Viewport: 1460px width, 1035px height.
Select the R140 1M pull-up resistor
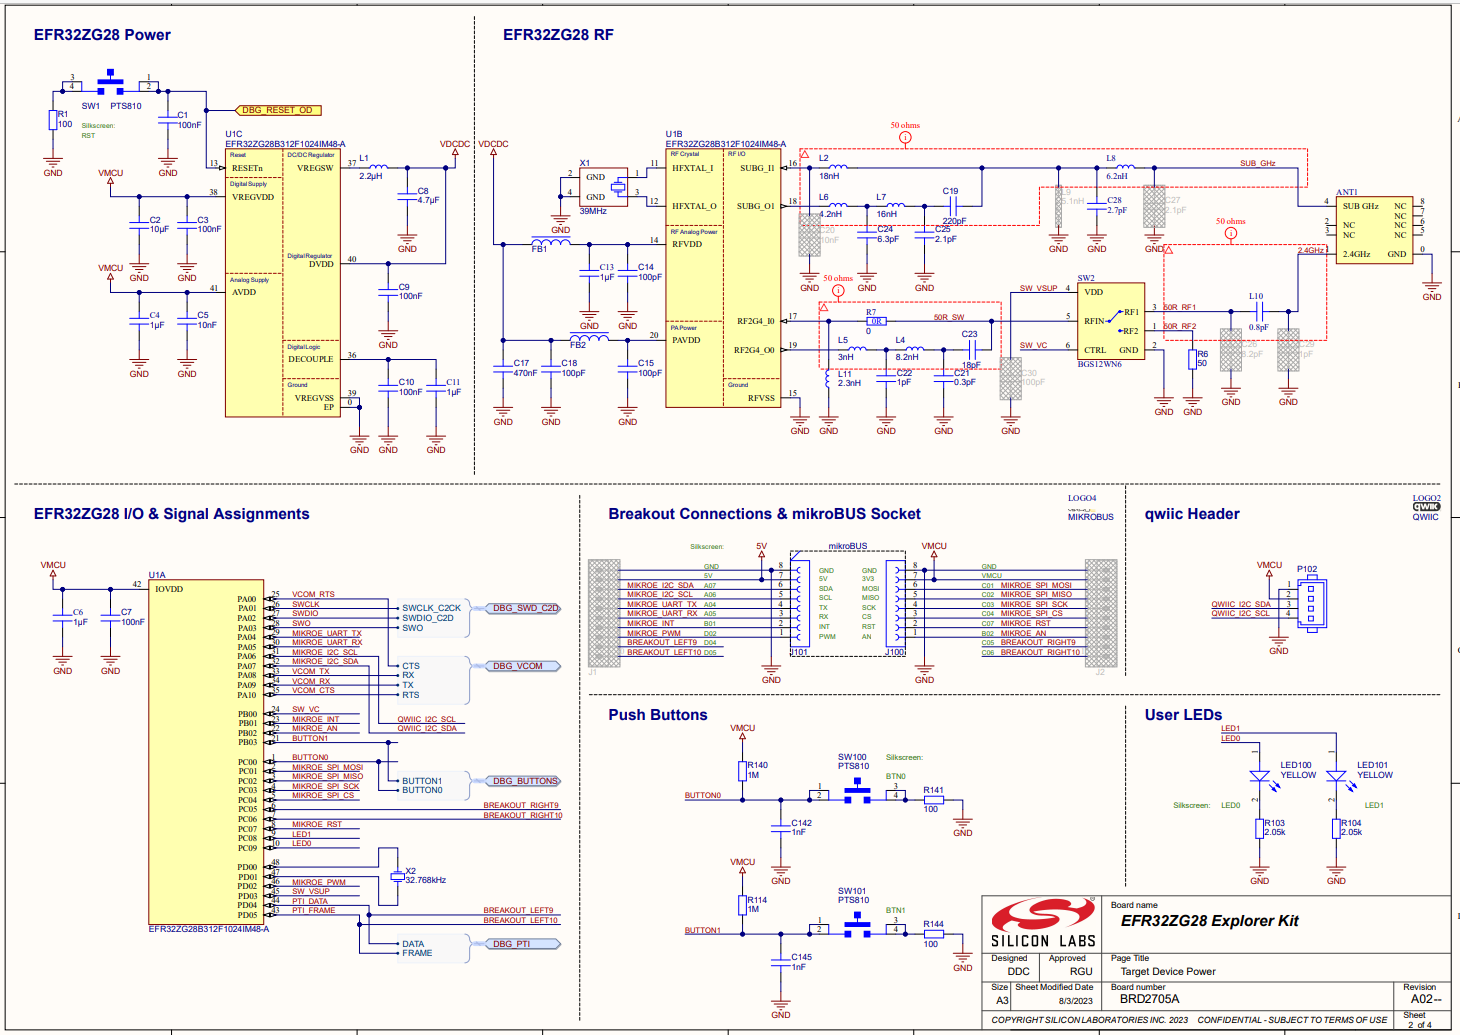pyautogui.click(x=743, y=770)
